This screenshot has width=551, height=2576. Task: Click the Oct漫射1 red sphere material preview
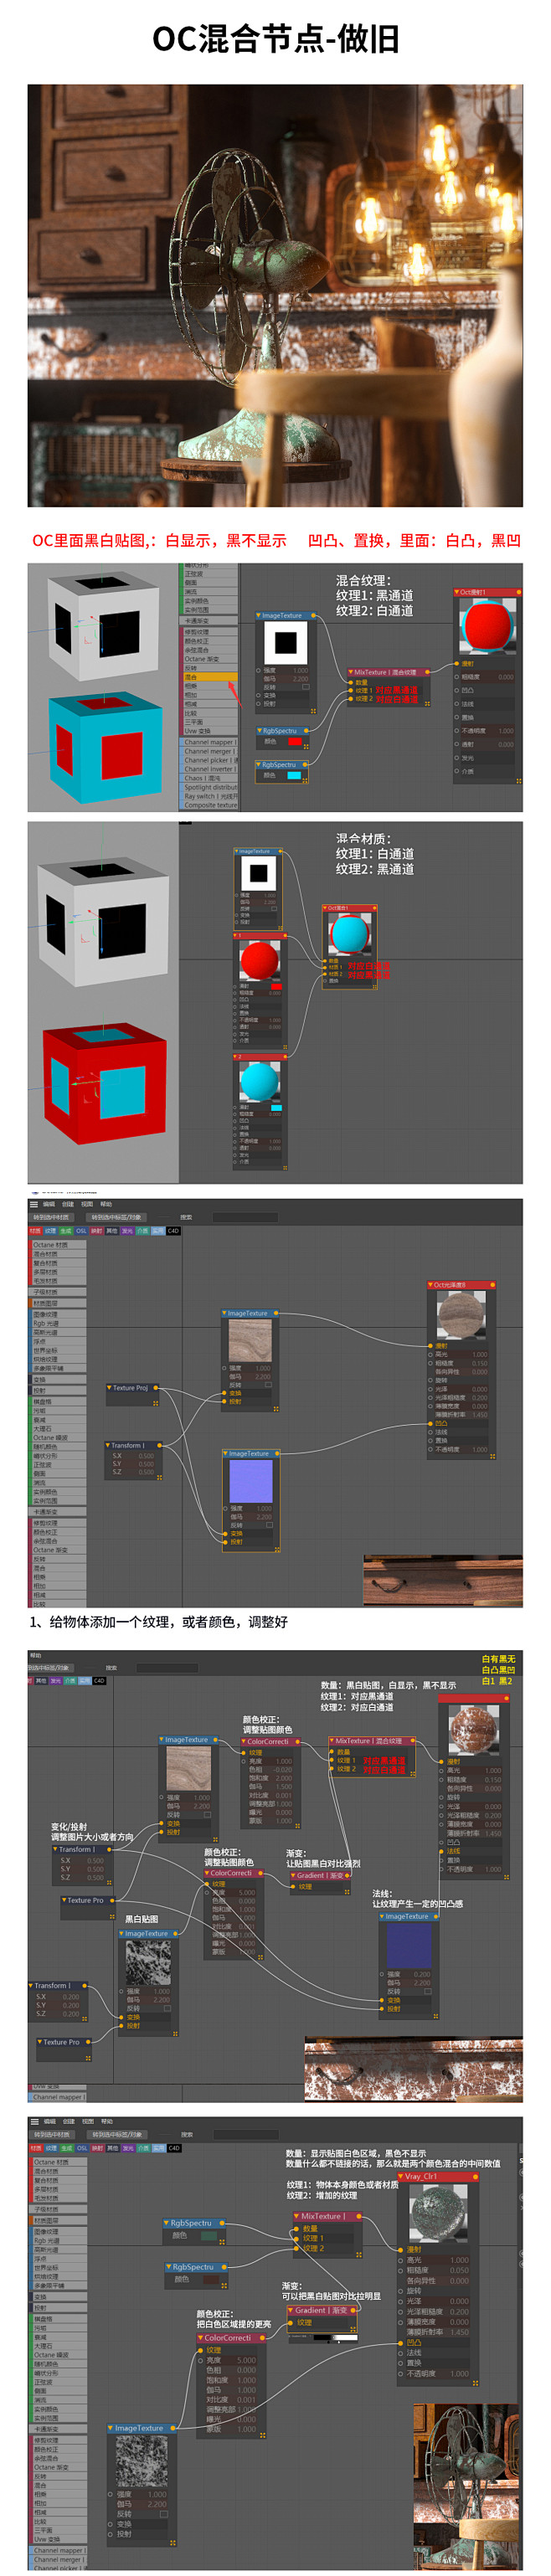[x=488, y=627]
